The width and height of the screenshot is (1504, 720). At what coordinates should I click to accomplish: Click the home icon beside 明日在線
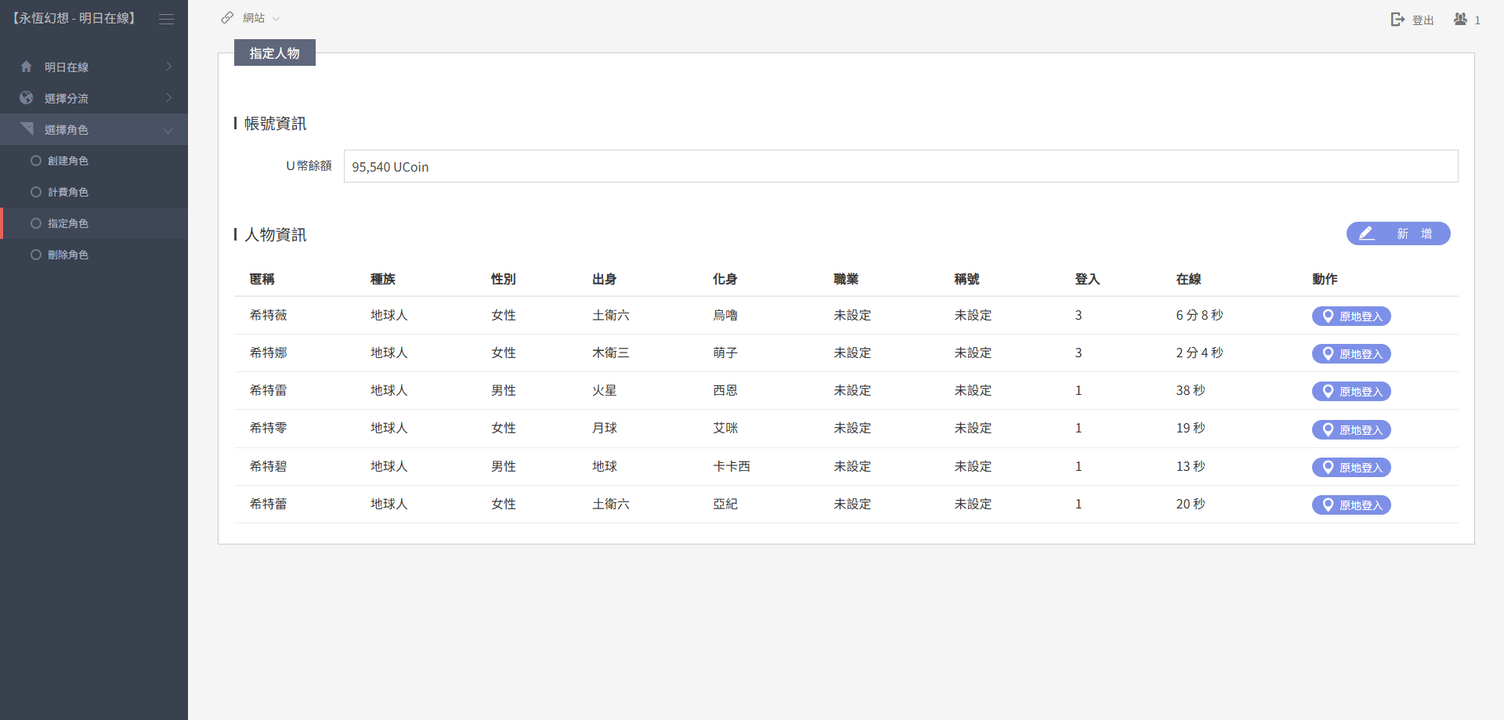point(26,67)
